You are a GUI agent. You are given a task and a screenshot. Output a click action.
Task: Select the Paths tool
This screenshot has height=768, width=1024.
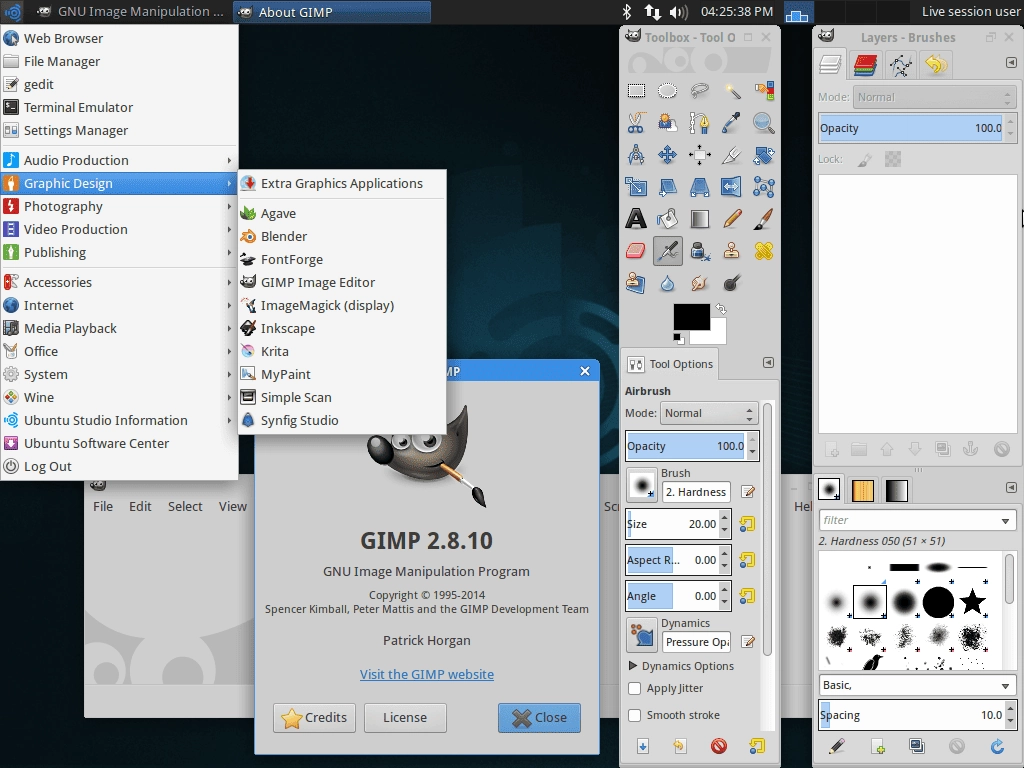(699, 123)
